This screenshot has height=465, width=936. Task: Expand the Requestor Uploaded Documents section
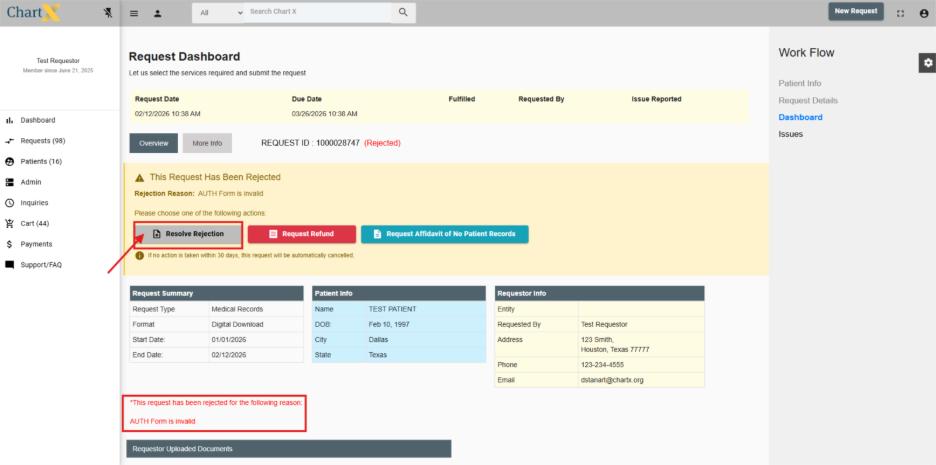point(288,449)
